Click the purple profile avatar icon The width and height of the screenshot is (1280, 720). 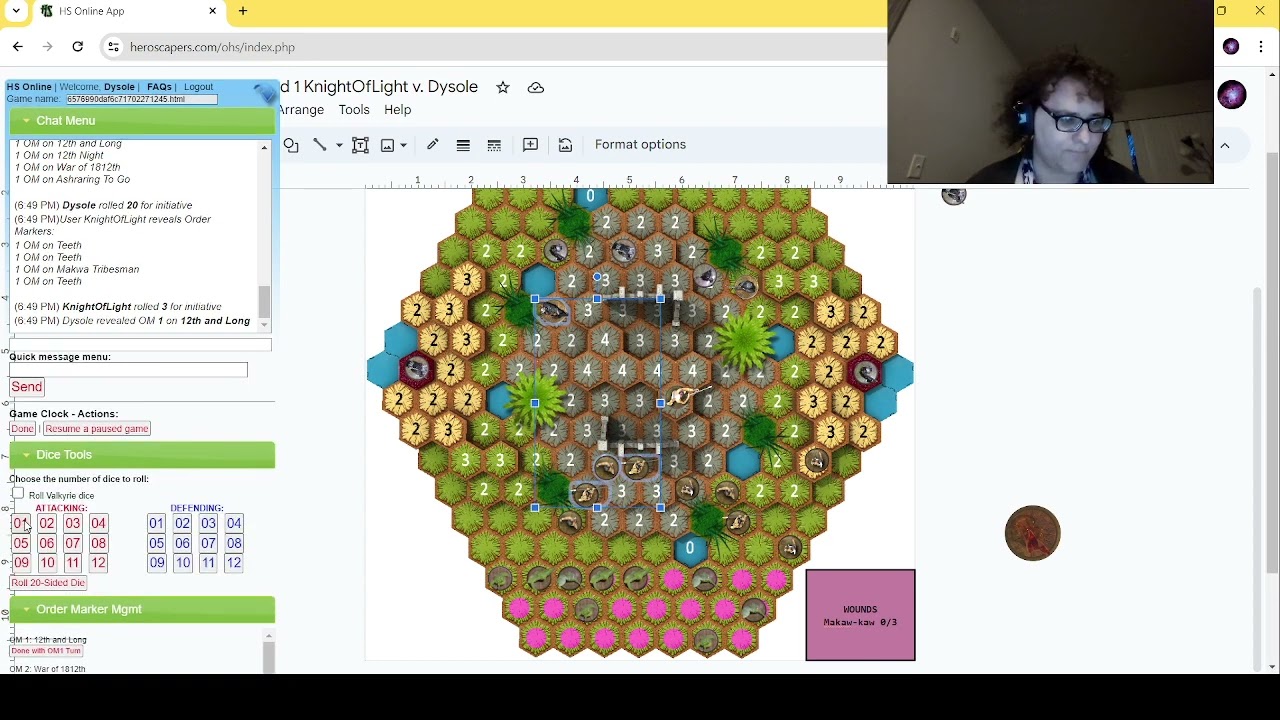(1231, 47)
